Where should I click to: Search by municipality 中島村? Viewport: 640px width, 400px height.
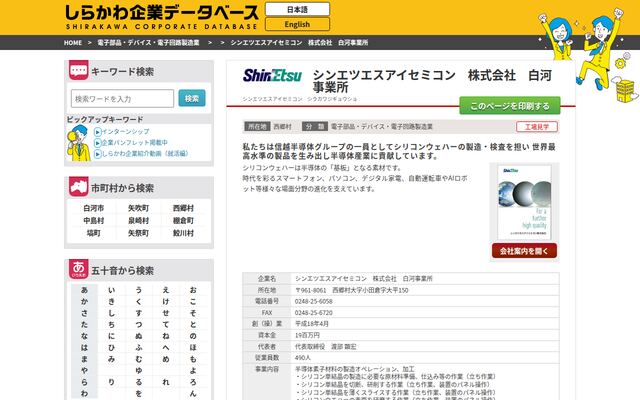pyautogui.click(x=93, y=221)
